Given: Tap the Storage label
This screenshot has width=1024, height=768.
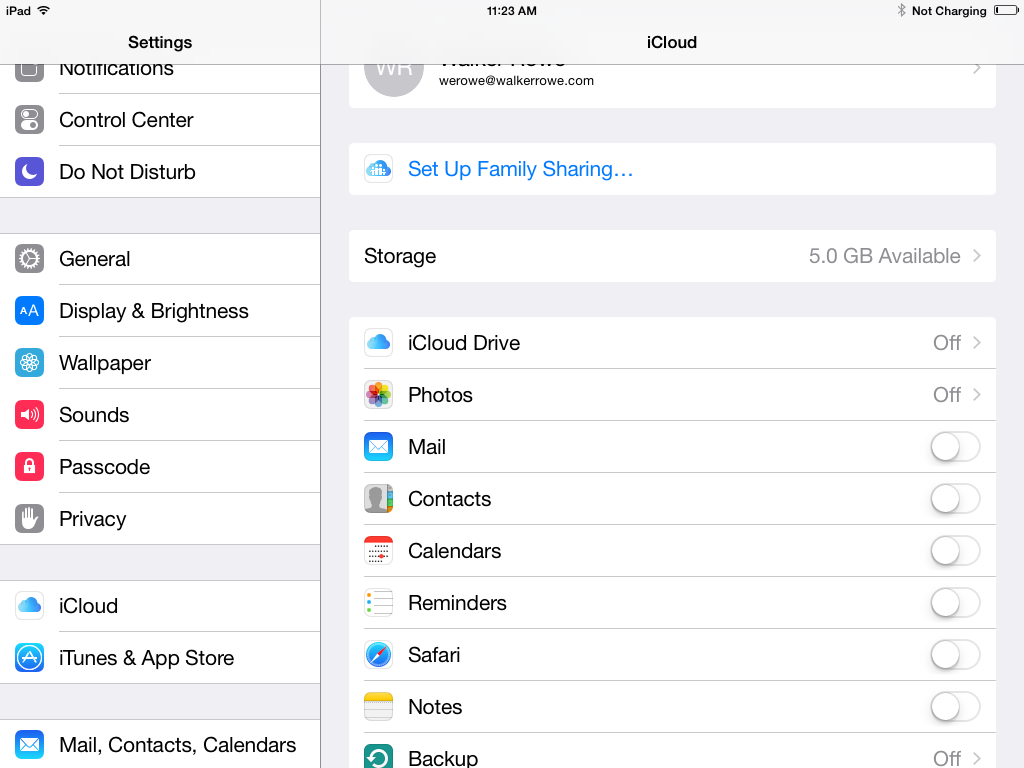Looking at the screenshot, I should pyautogui.click(x=400, y=256).
